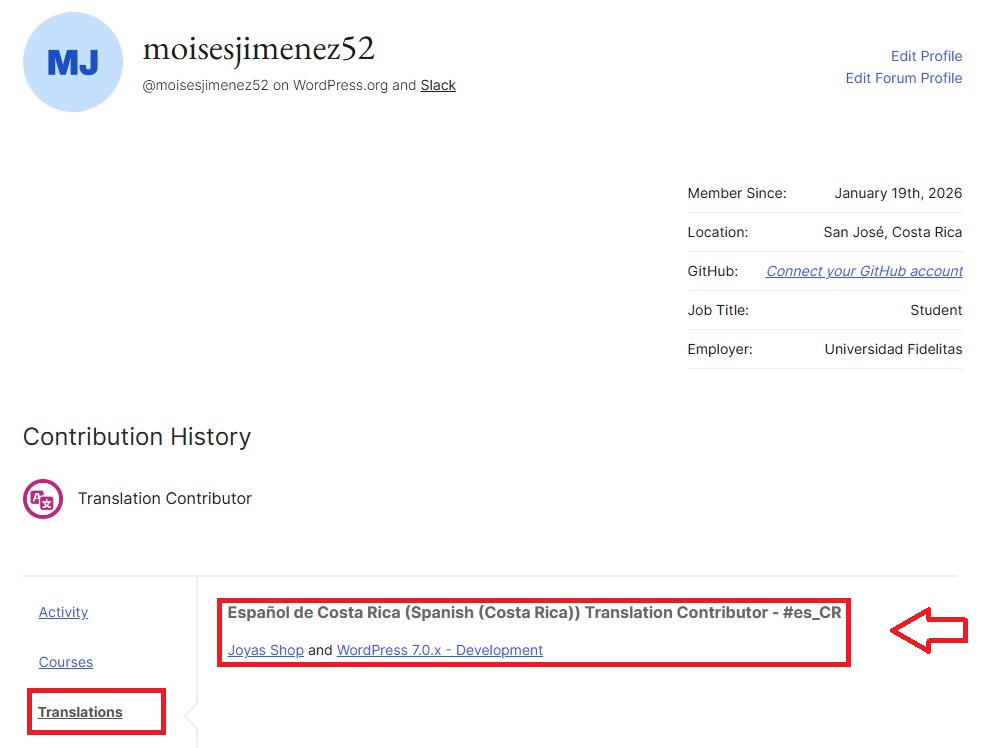Image resolution: width=999 pixels, height=748 pixels.
Task: Click the January 19th, 2026 date
Action: point(898,193)
